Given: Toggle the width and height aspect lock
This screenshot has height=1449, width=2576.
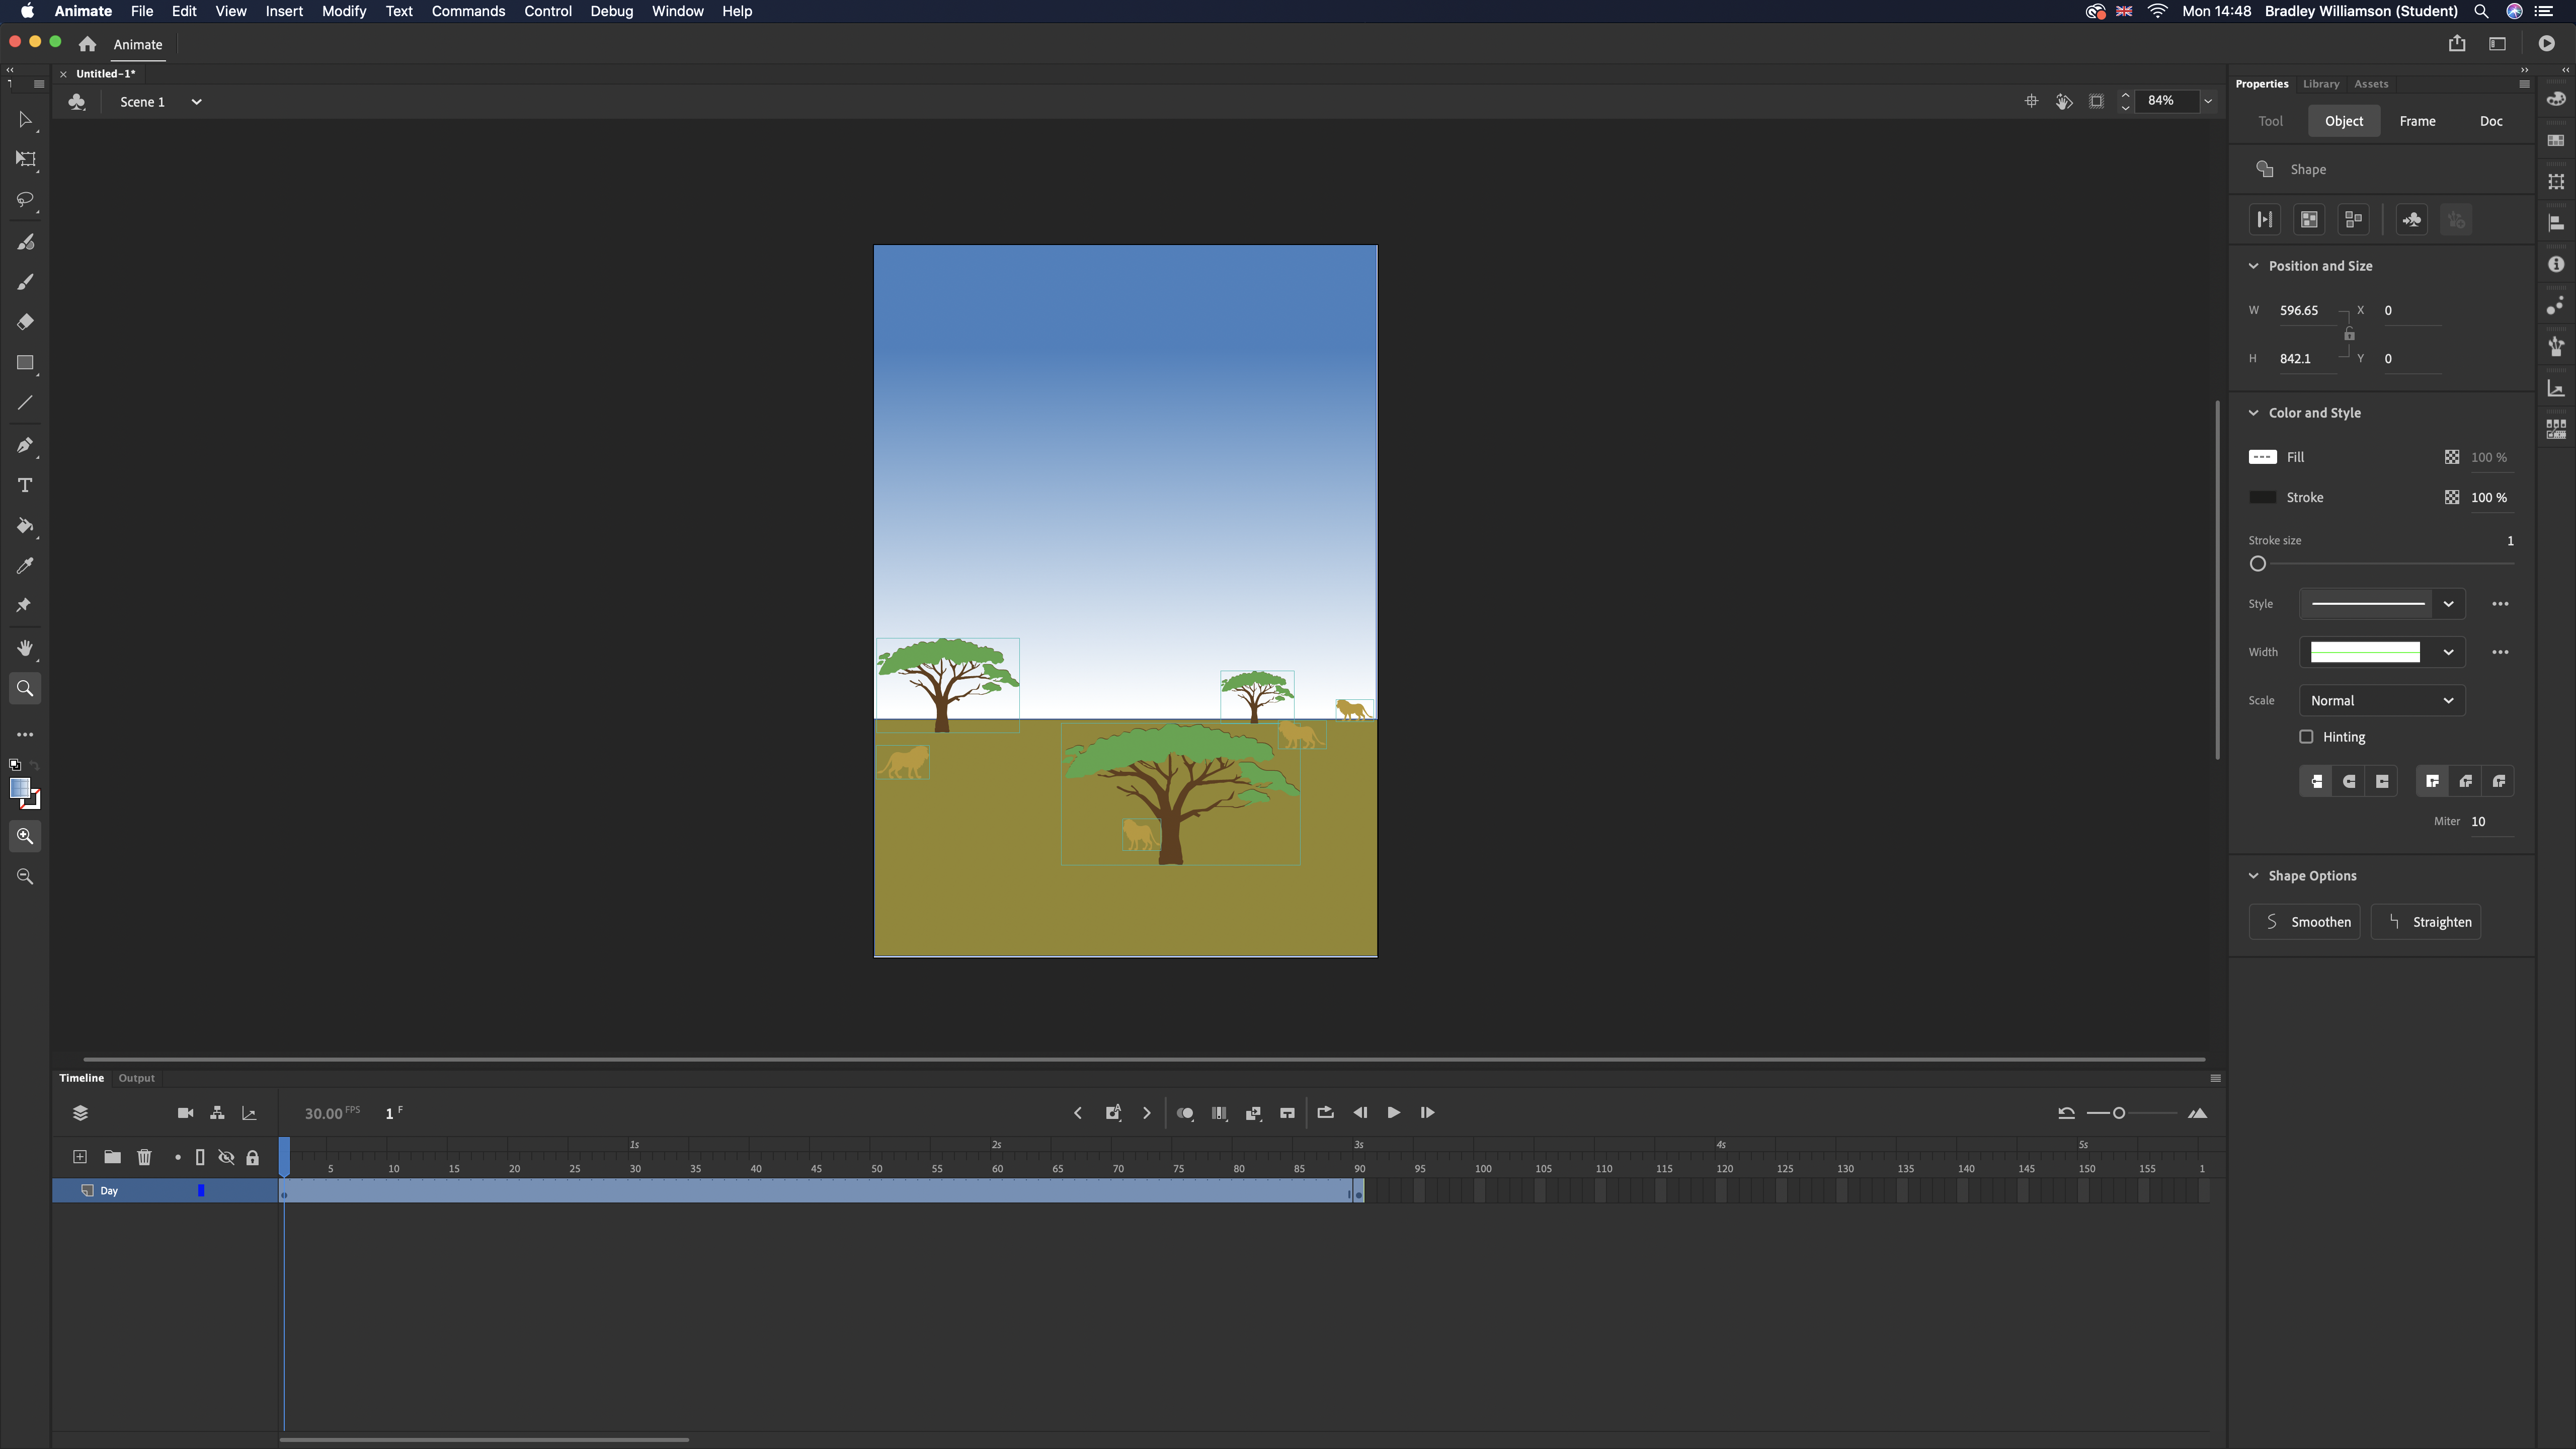Looking at the screenshot, I should tap(2349, 334).
